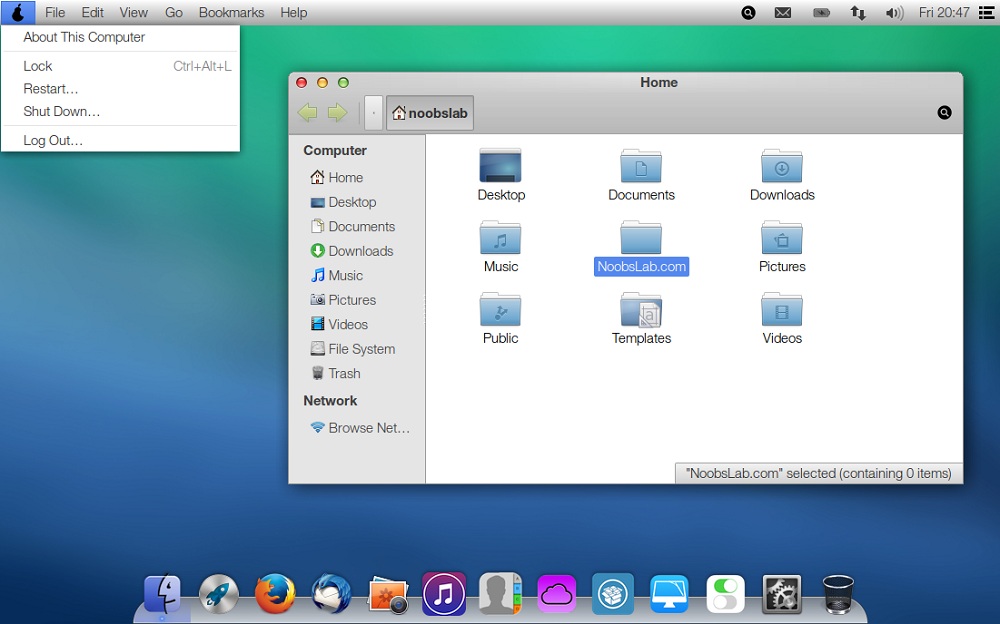Click the volume icon in the menu bar
This screenshot has width=1000, height=624.
tap(894, 13)
